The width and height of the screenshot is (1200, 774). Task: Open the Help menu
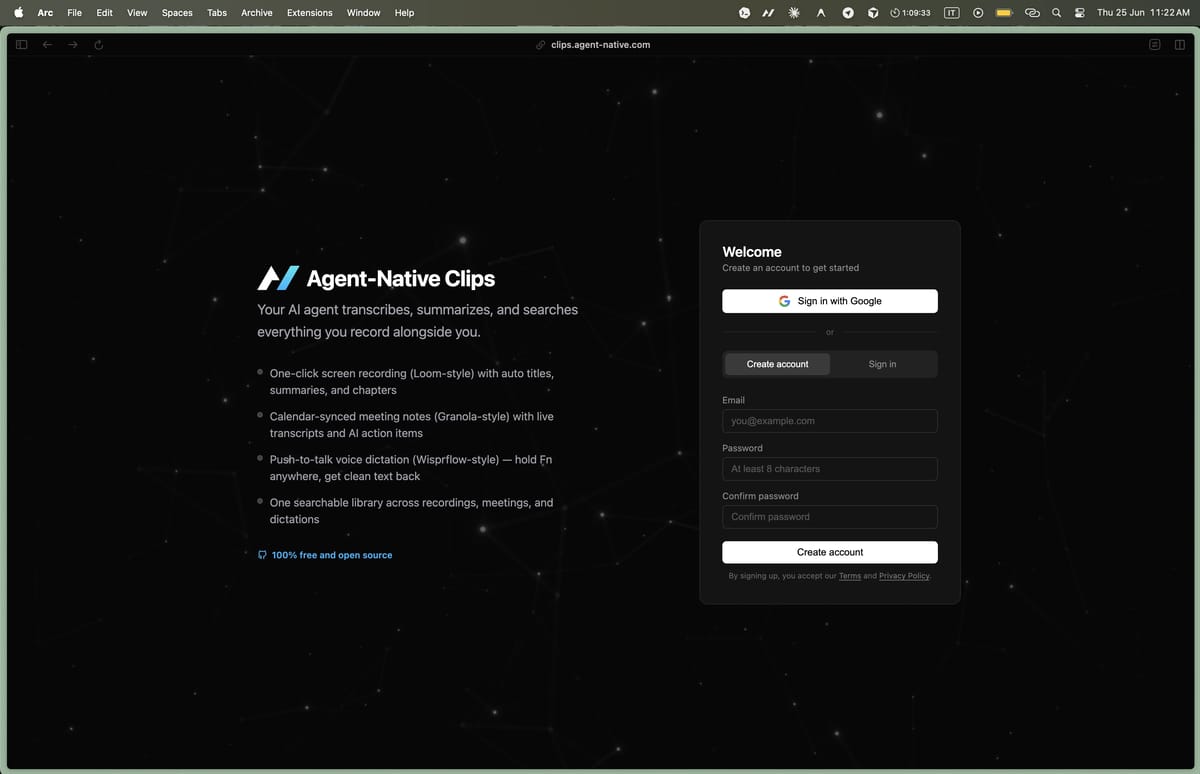(404, 12)
